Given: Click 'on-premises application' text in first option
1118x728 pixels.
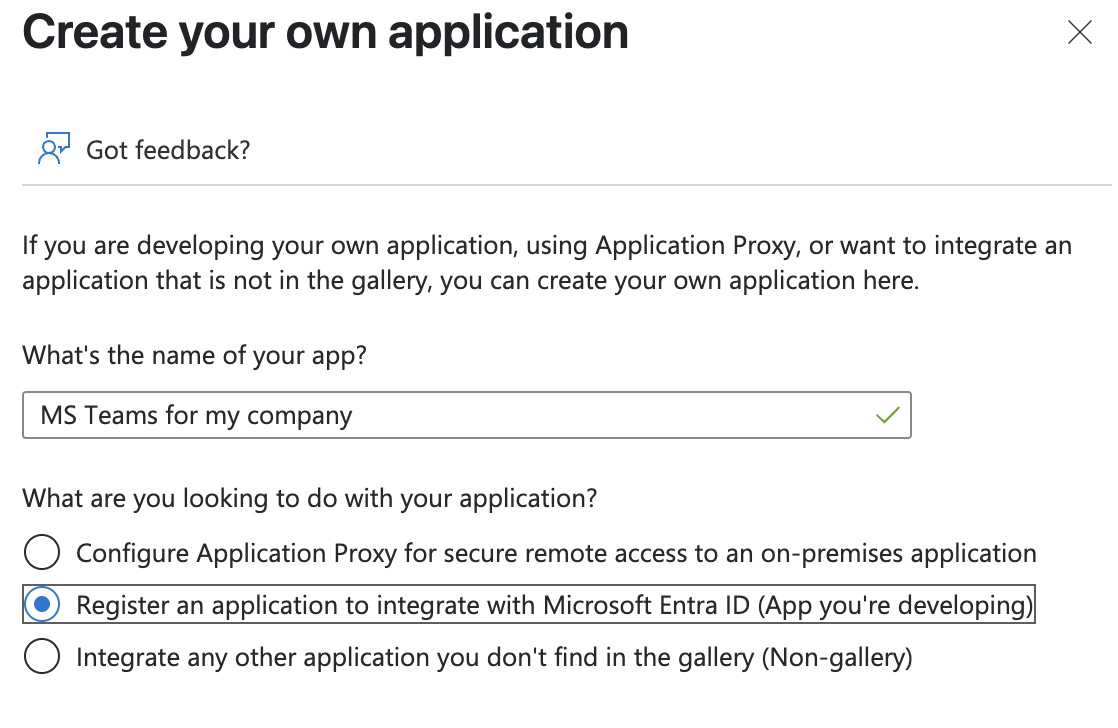Looking at the screenshot, I should pyautogui.click(x=898, y=553).
